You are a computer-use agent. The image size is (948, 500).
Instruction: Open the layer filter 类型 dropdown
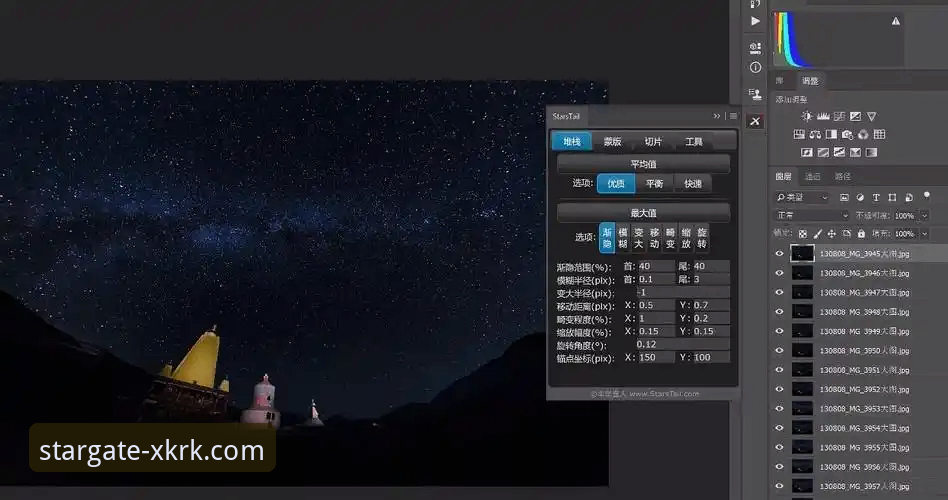tap(803, 197)
